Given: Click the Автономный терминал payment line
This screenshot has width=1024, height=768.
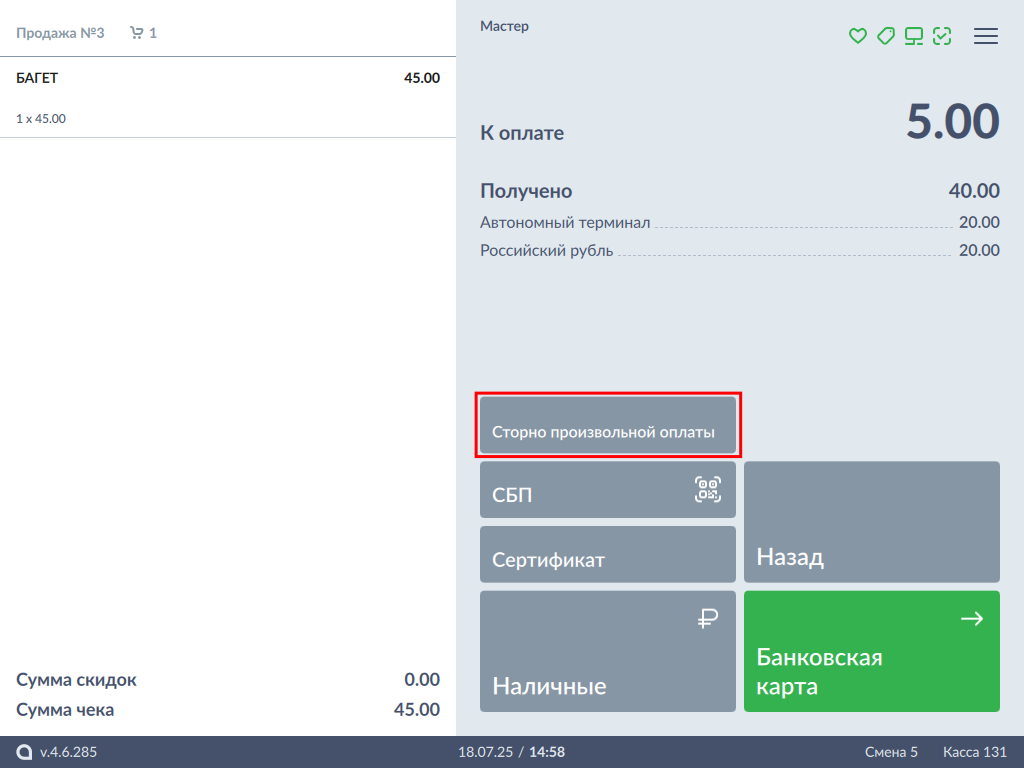Looking at the screenshot, I should [x=739, y=222].
